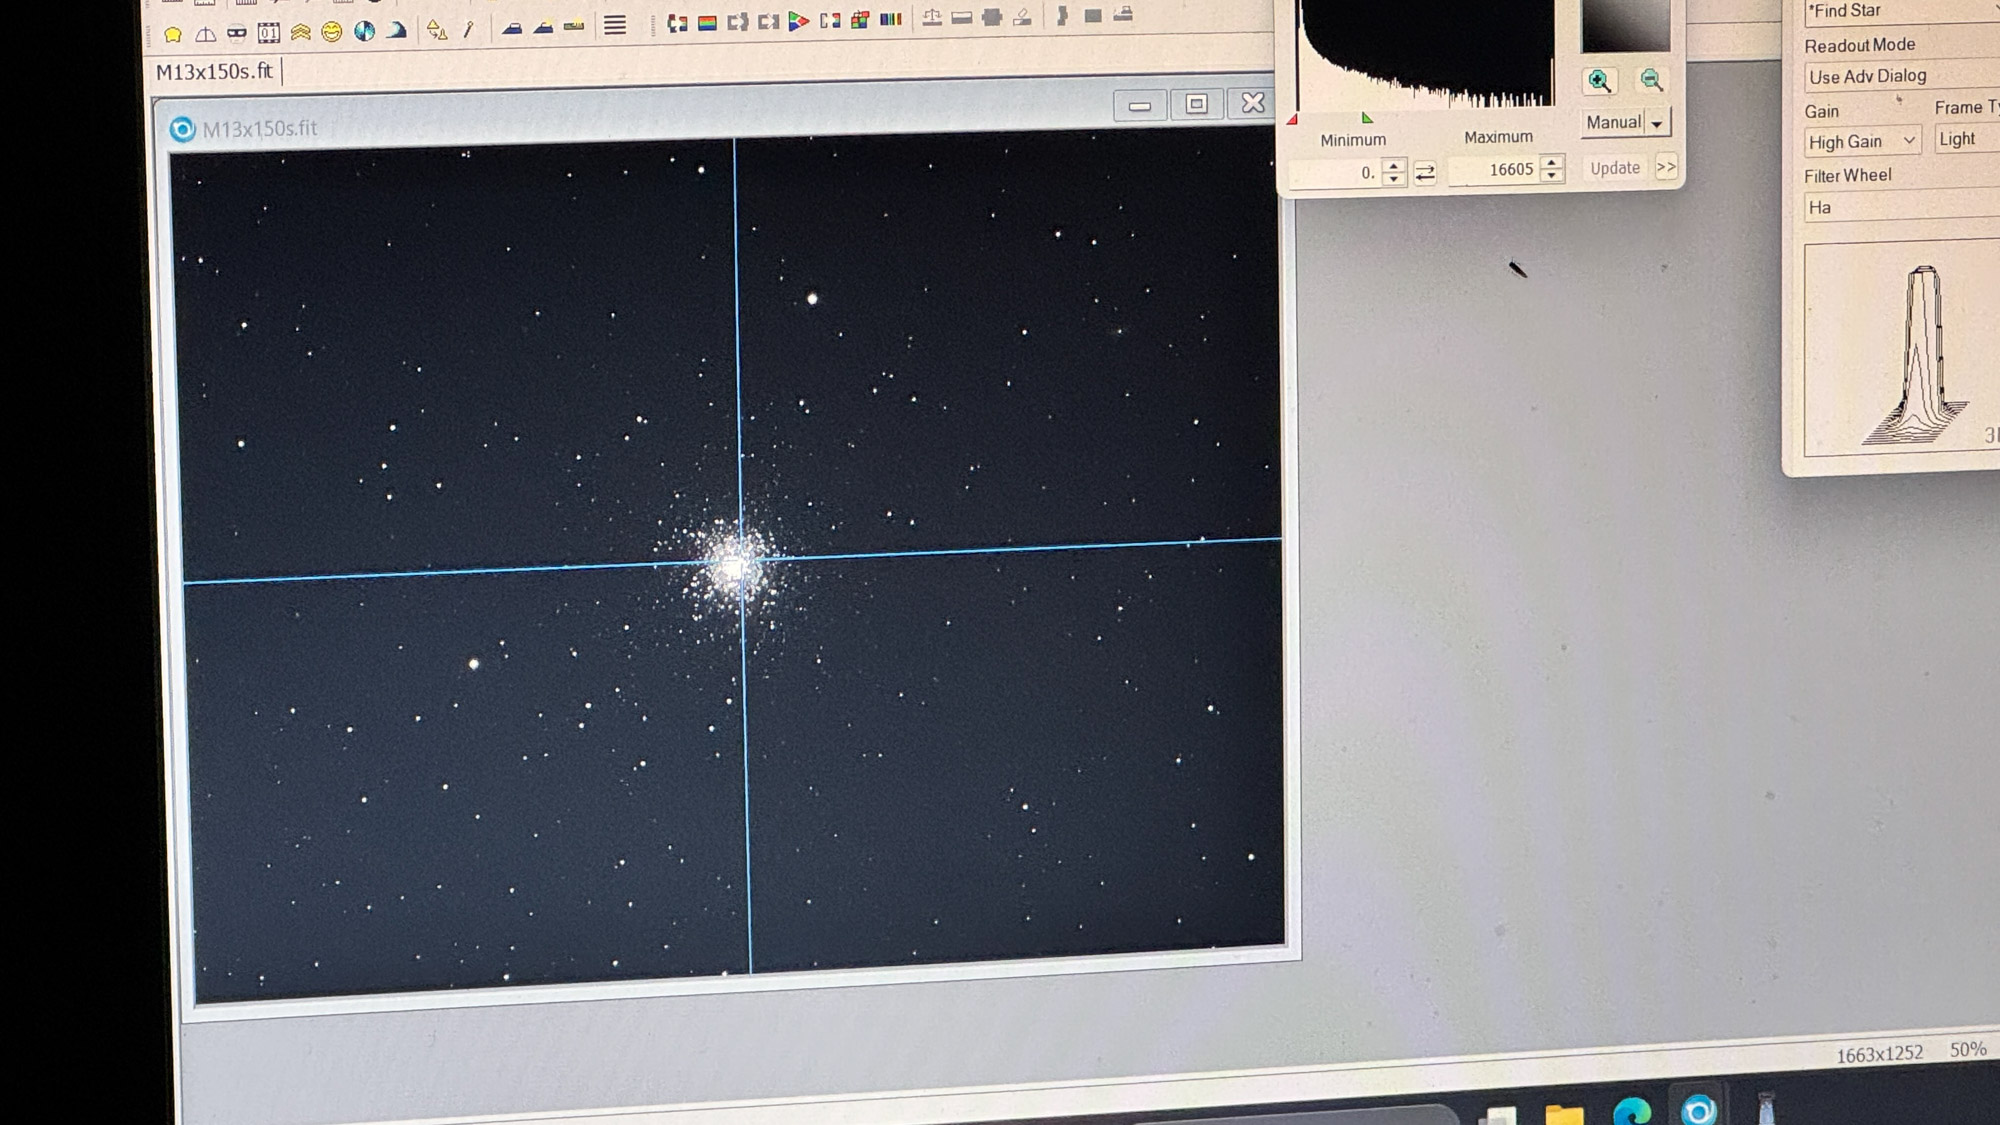Click the '01' film frame icon
Viewport: 2000px width, 1125px height.
tap(268, 33)
